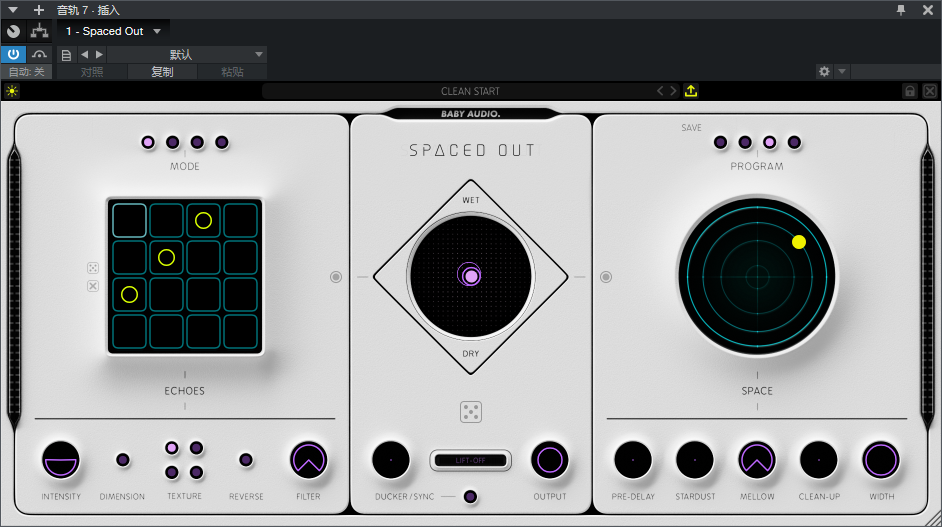Click the 对照 compare button
This screenshot has height=527, width=942.
coord(92,72)
